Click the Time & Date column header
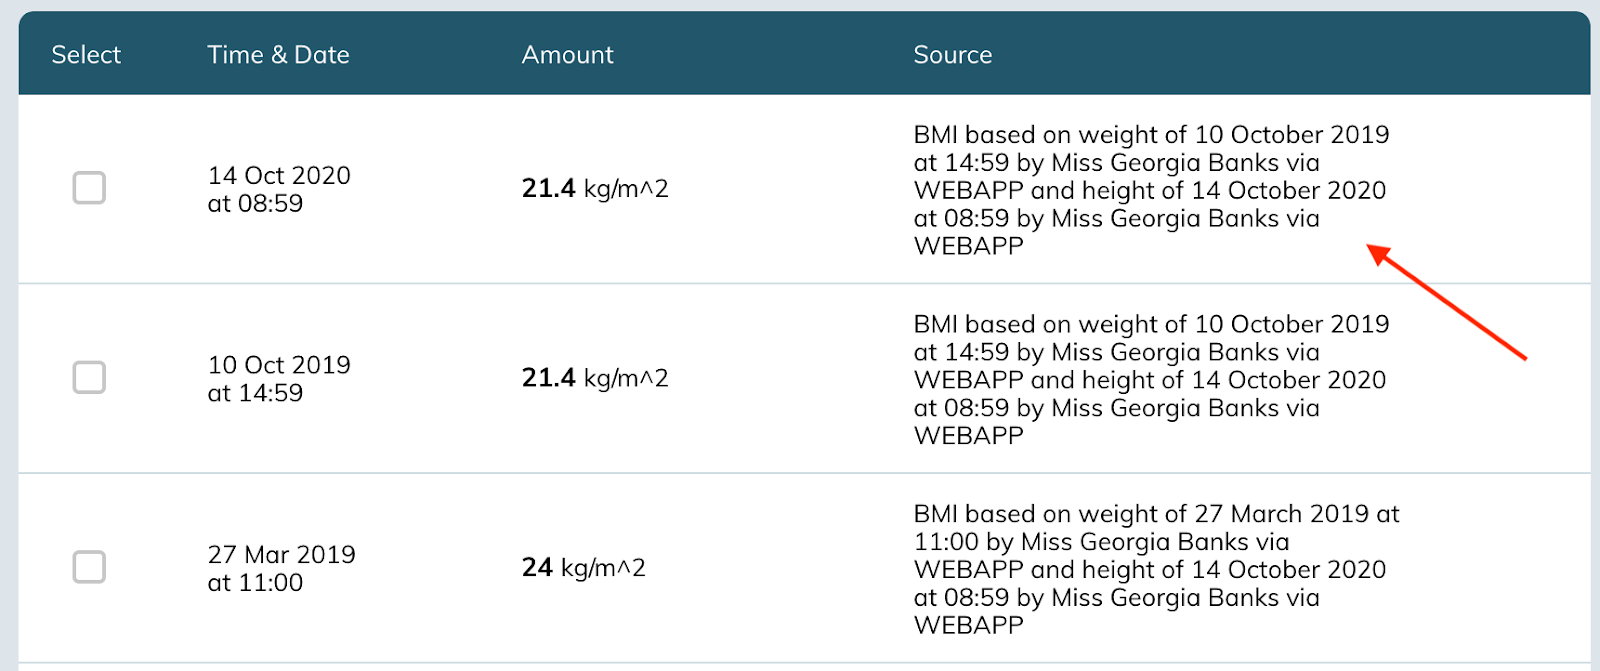 pyautogui.click(x=278, y=55)
